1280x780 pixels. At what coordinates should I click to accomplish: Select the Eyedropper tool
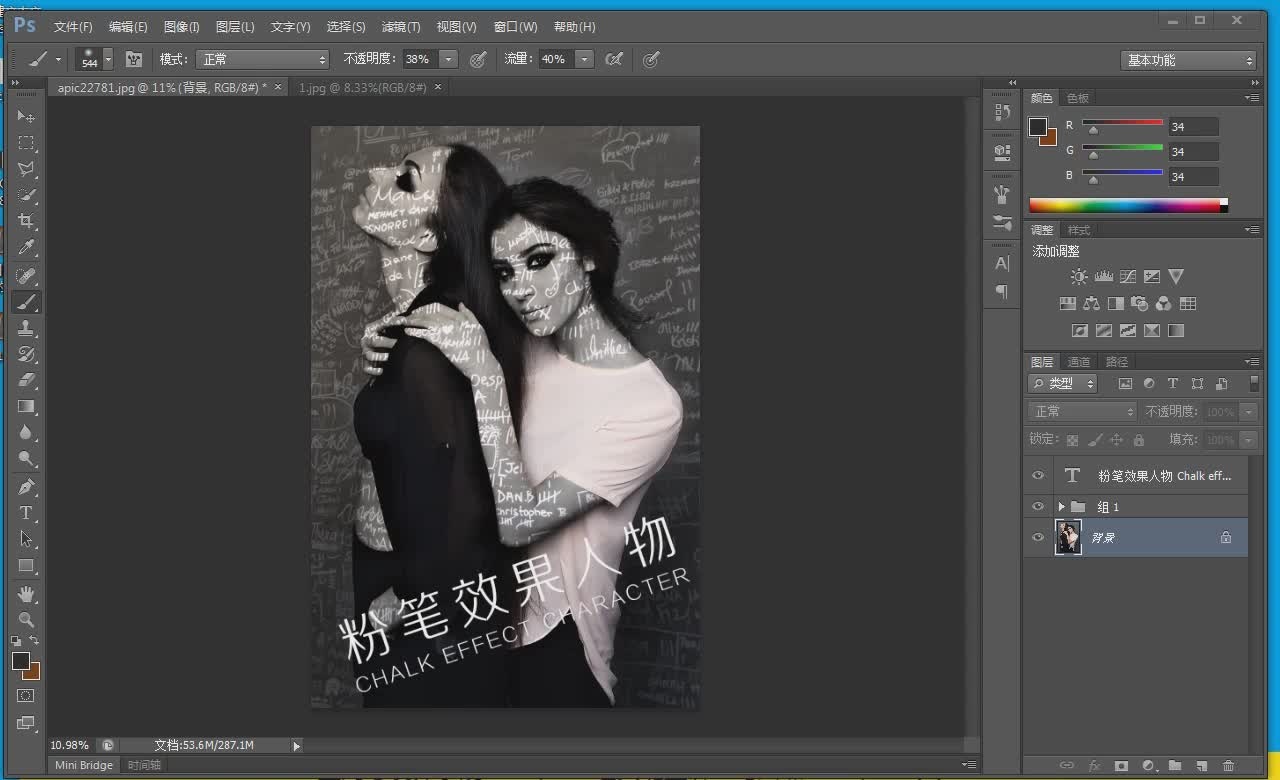pyautogui.click(x=26, y=247)
